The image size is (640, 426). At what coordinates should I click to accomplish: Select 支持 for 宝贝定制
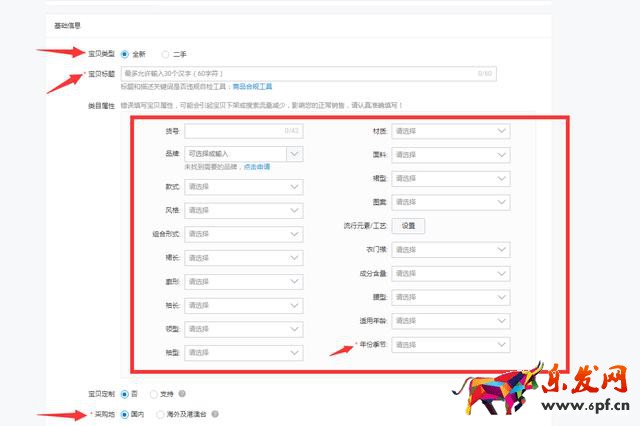click(x=152, y=394)
